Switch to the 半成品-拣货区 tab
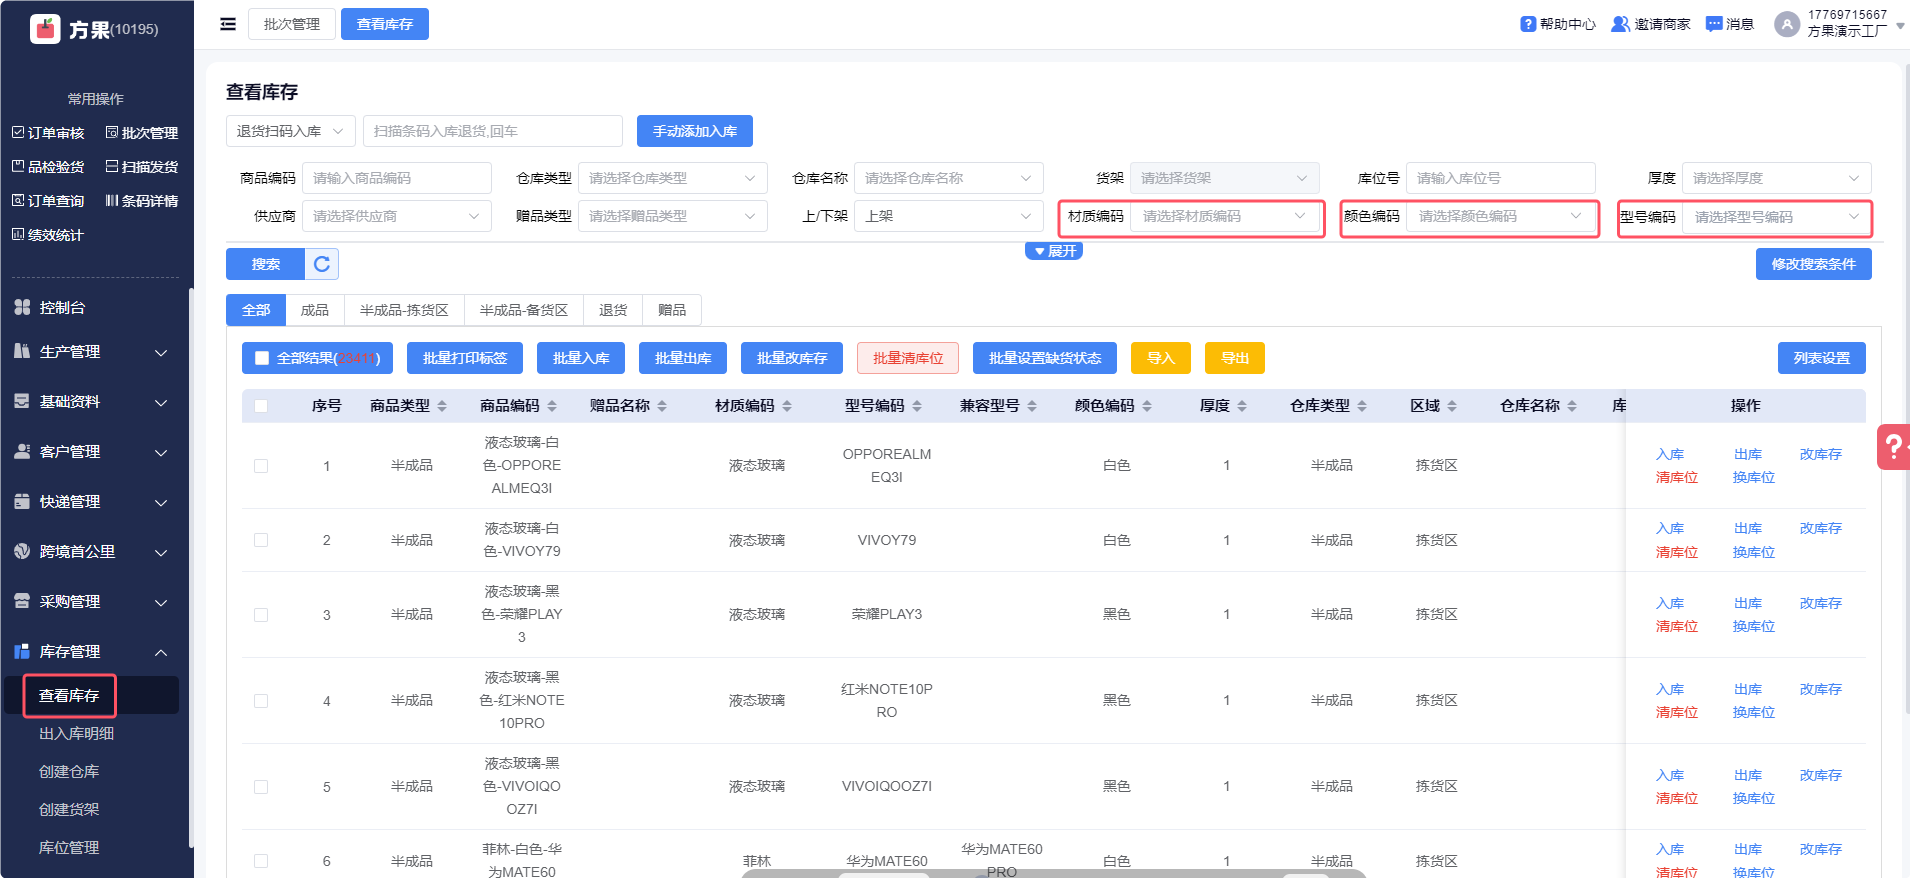The height and width of the screenshot is (878, 1910). click(x=404, y=310)
